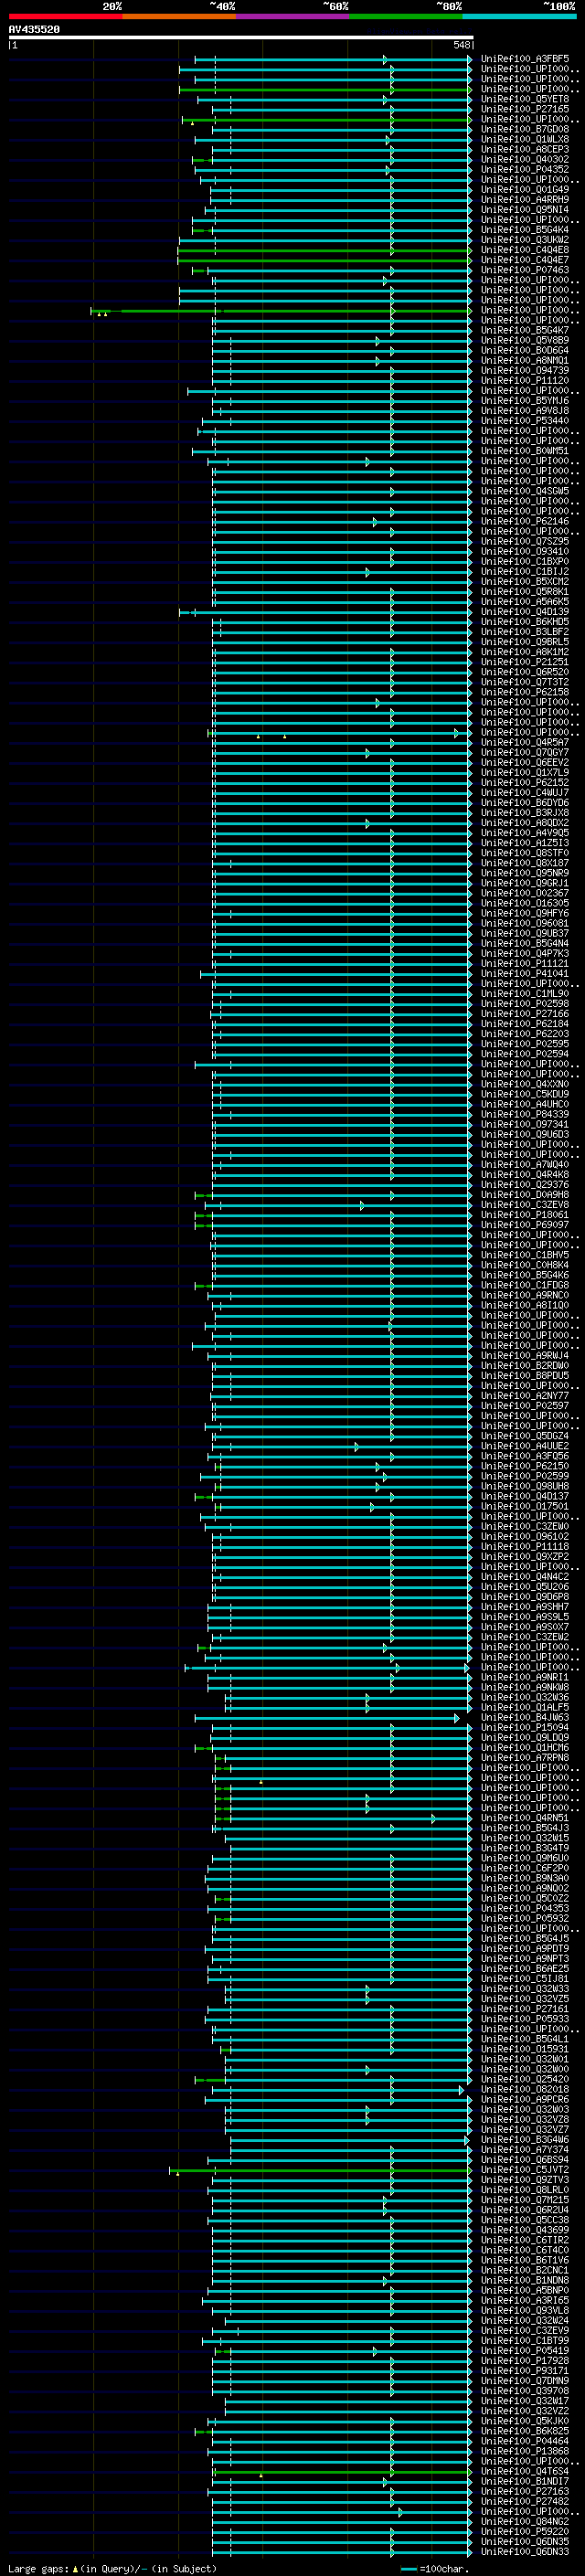This screenshot has height=2576, width=585.
Task: Click the label UniRef100_P21251
Action: coord(524,662)
